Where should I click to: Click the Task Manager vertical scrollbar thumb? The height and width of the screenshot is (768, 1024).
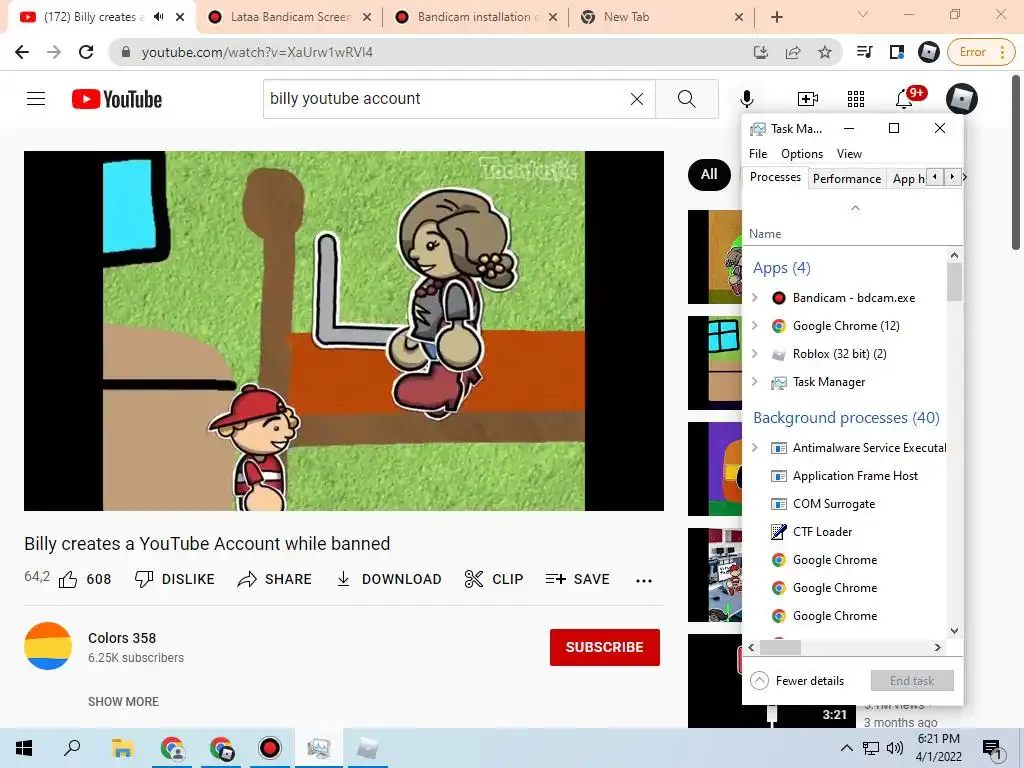click(954, 281)
